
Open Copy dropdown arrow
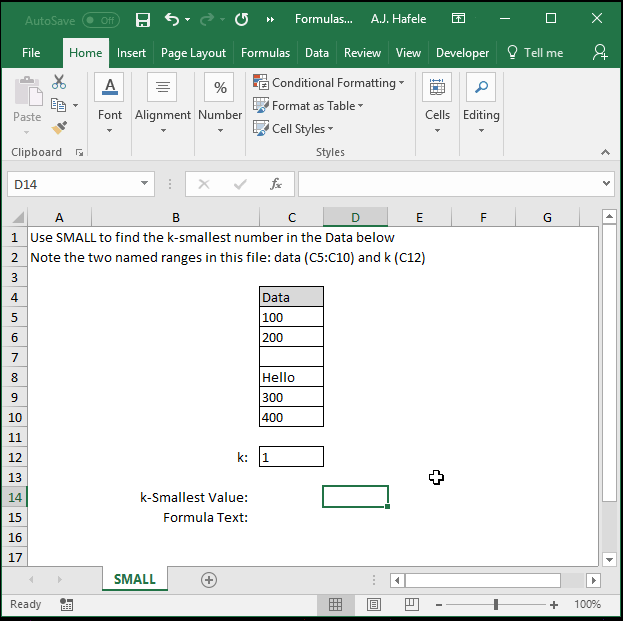(75, 105)
